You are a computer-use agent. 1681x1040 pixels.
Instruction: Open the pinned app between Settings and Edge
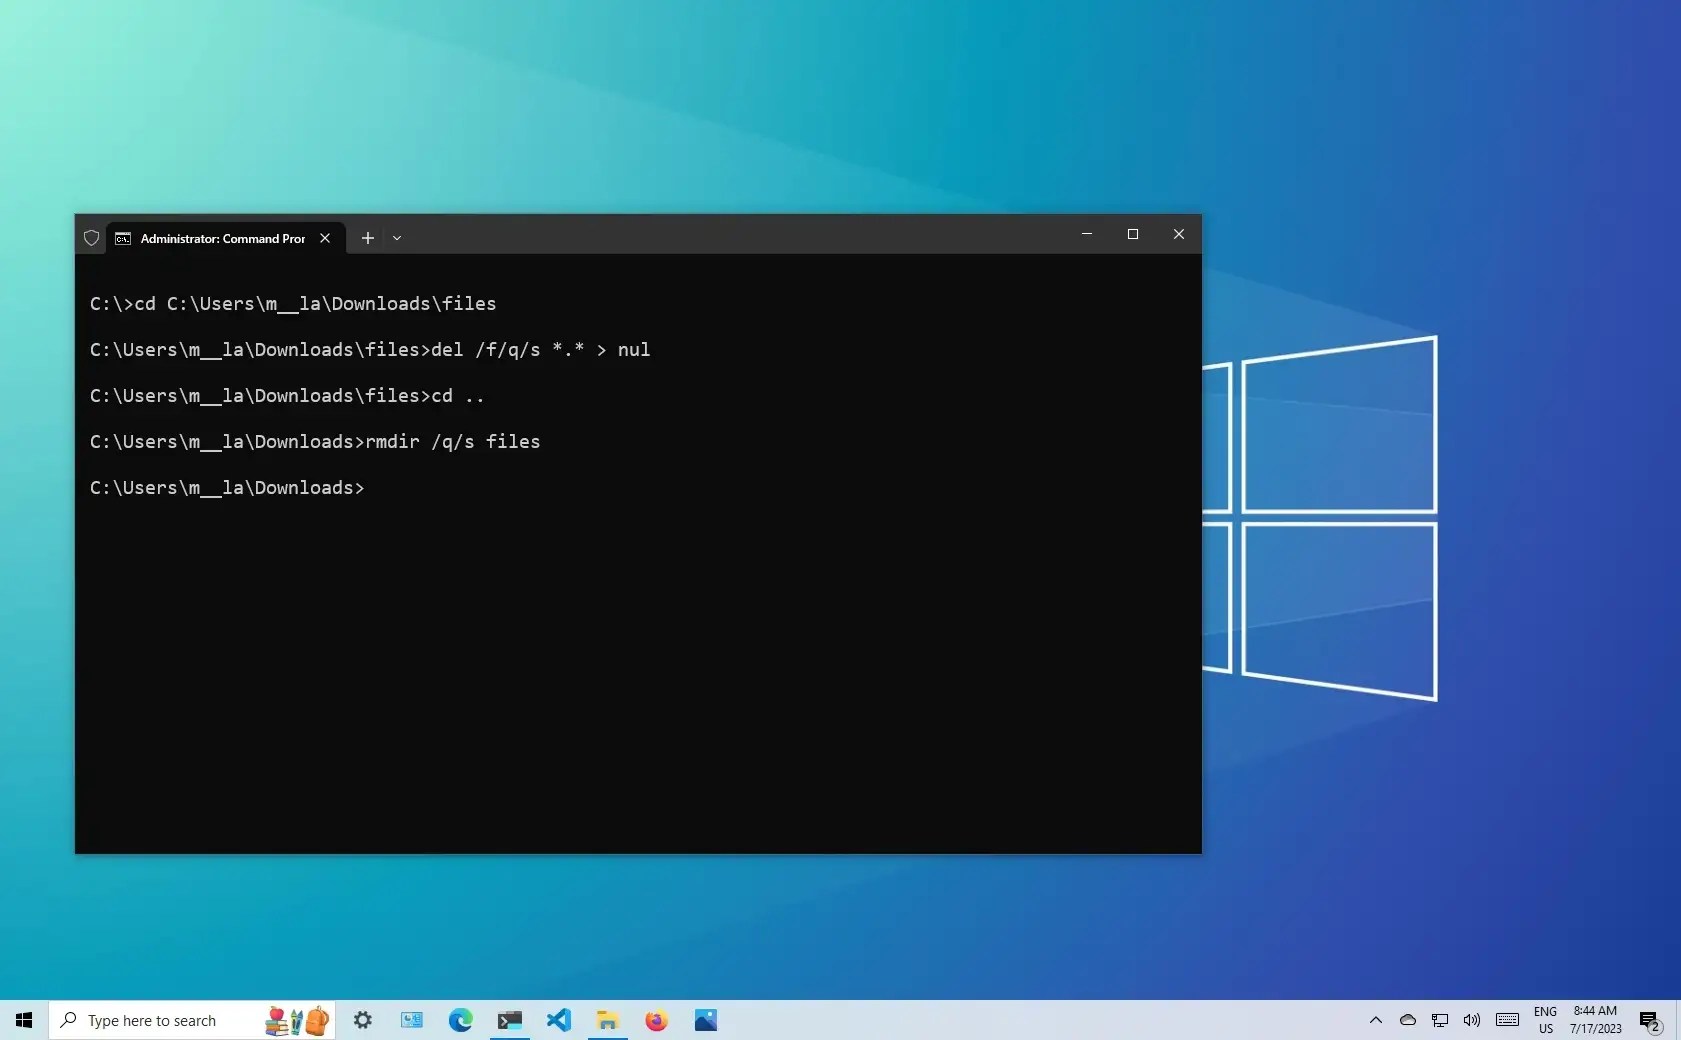click(x=412, y=1020)
